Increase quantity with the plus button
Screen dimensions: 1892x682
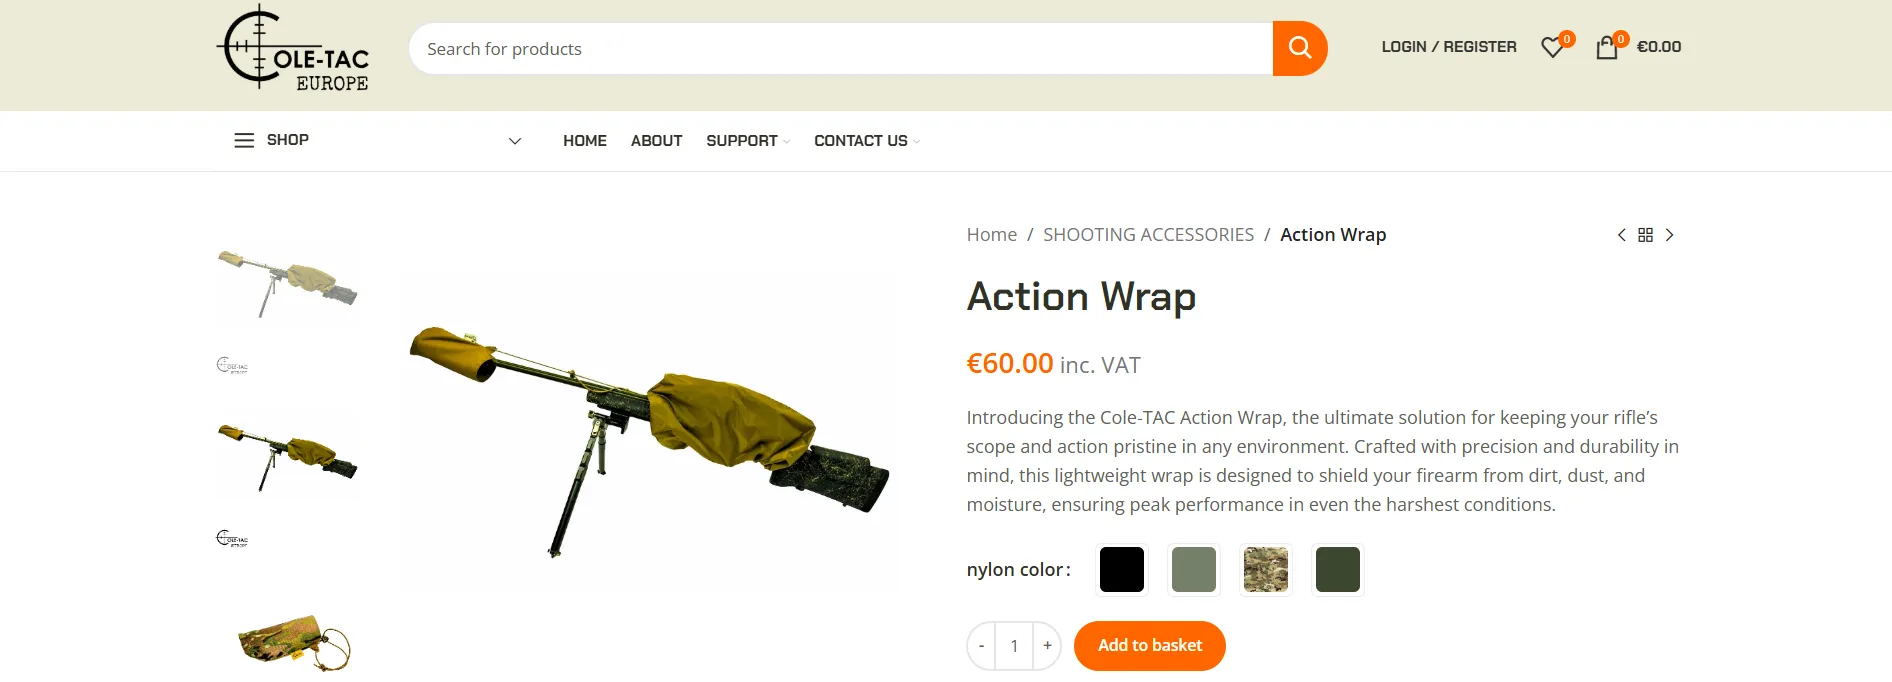(1047, 646)
